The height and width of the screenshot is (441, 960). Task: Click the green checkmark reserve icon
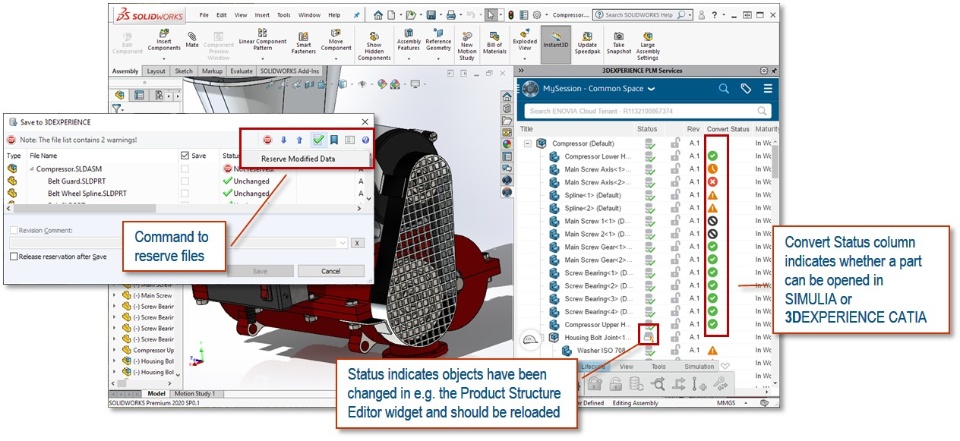(318, 140)
